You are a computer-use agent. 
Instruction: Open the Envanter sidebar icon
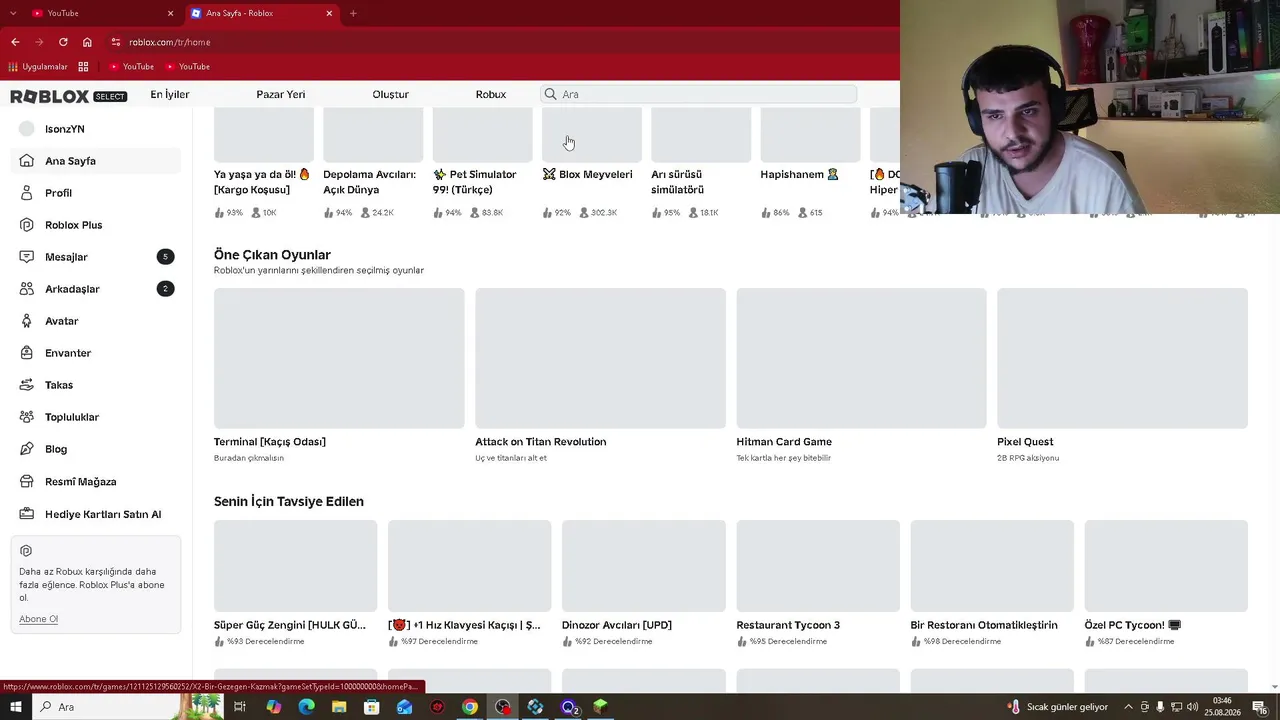(27, 353)
